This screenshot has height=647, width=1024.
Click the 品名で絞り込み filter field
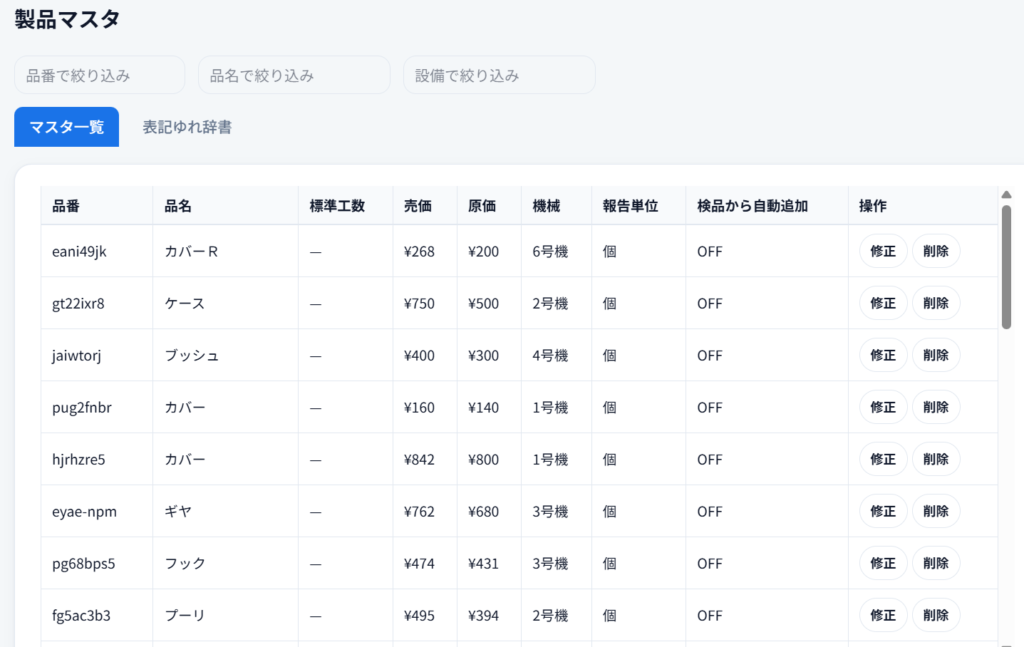293,75
